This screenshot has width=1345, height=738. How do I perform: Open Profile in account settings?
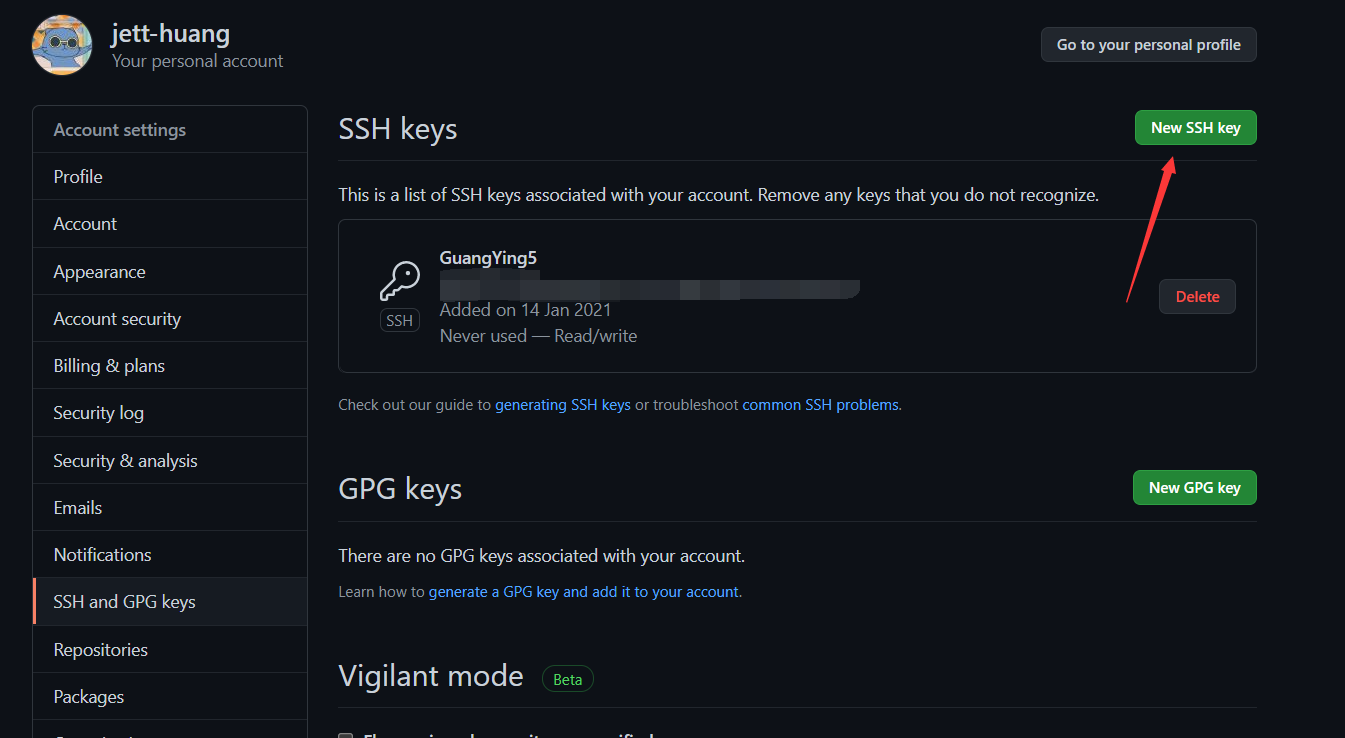78,176
